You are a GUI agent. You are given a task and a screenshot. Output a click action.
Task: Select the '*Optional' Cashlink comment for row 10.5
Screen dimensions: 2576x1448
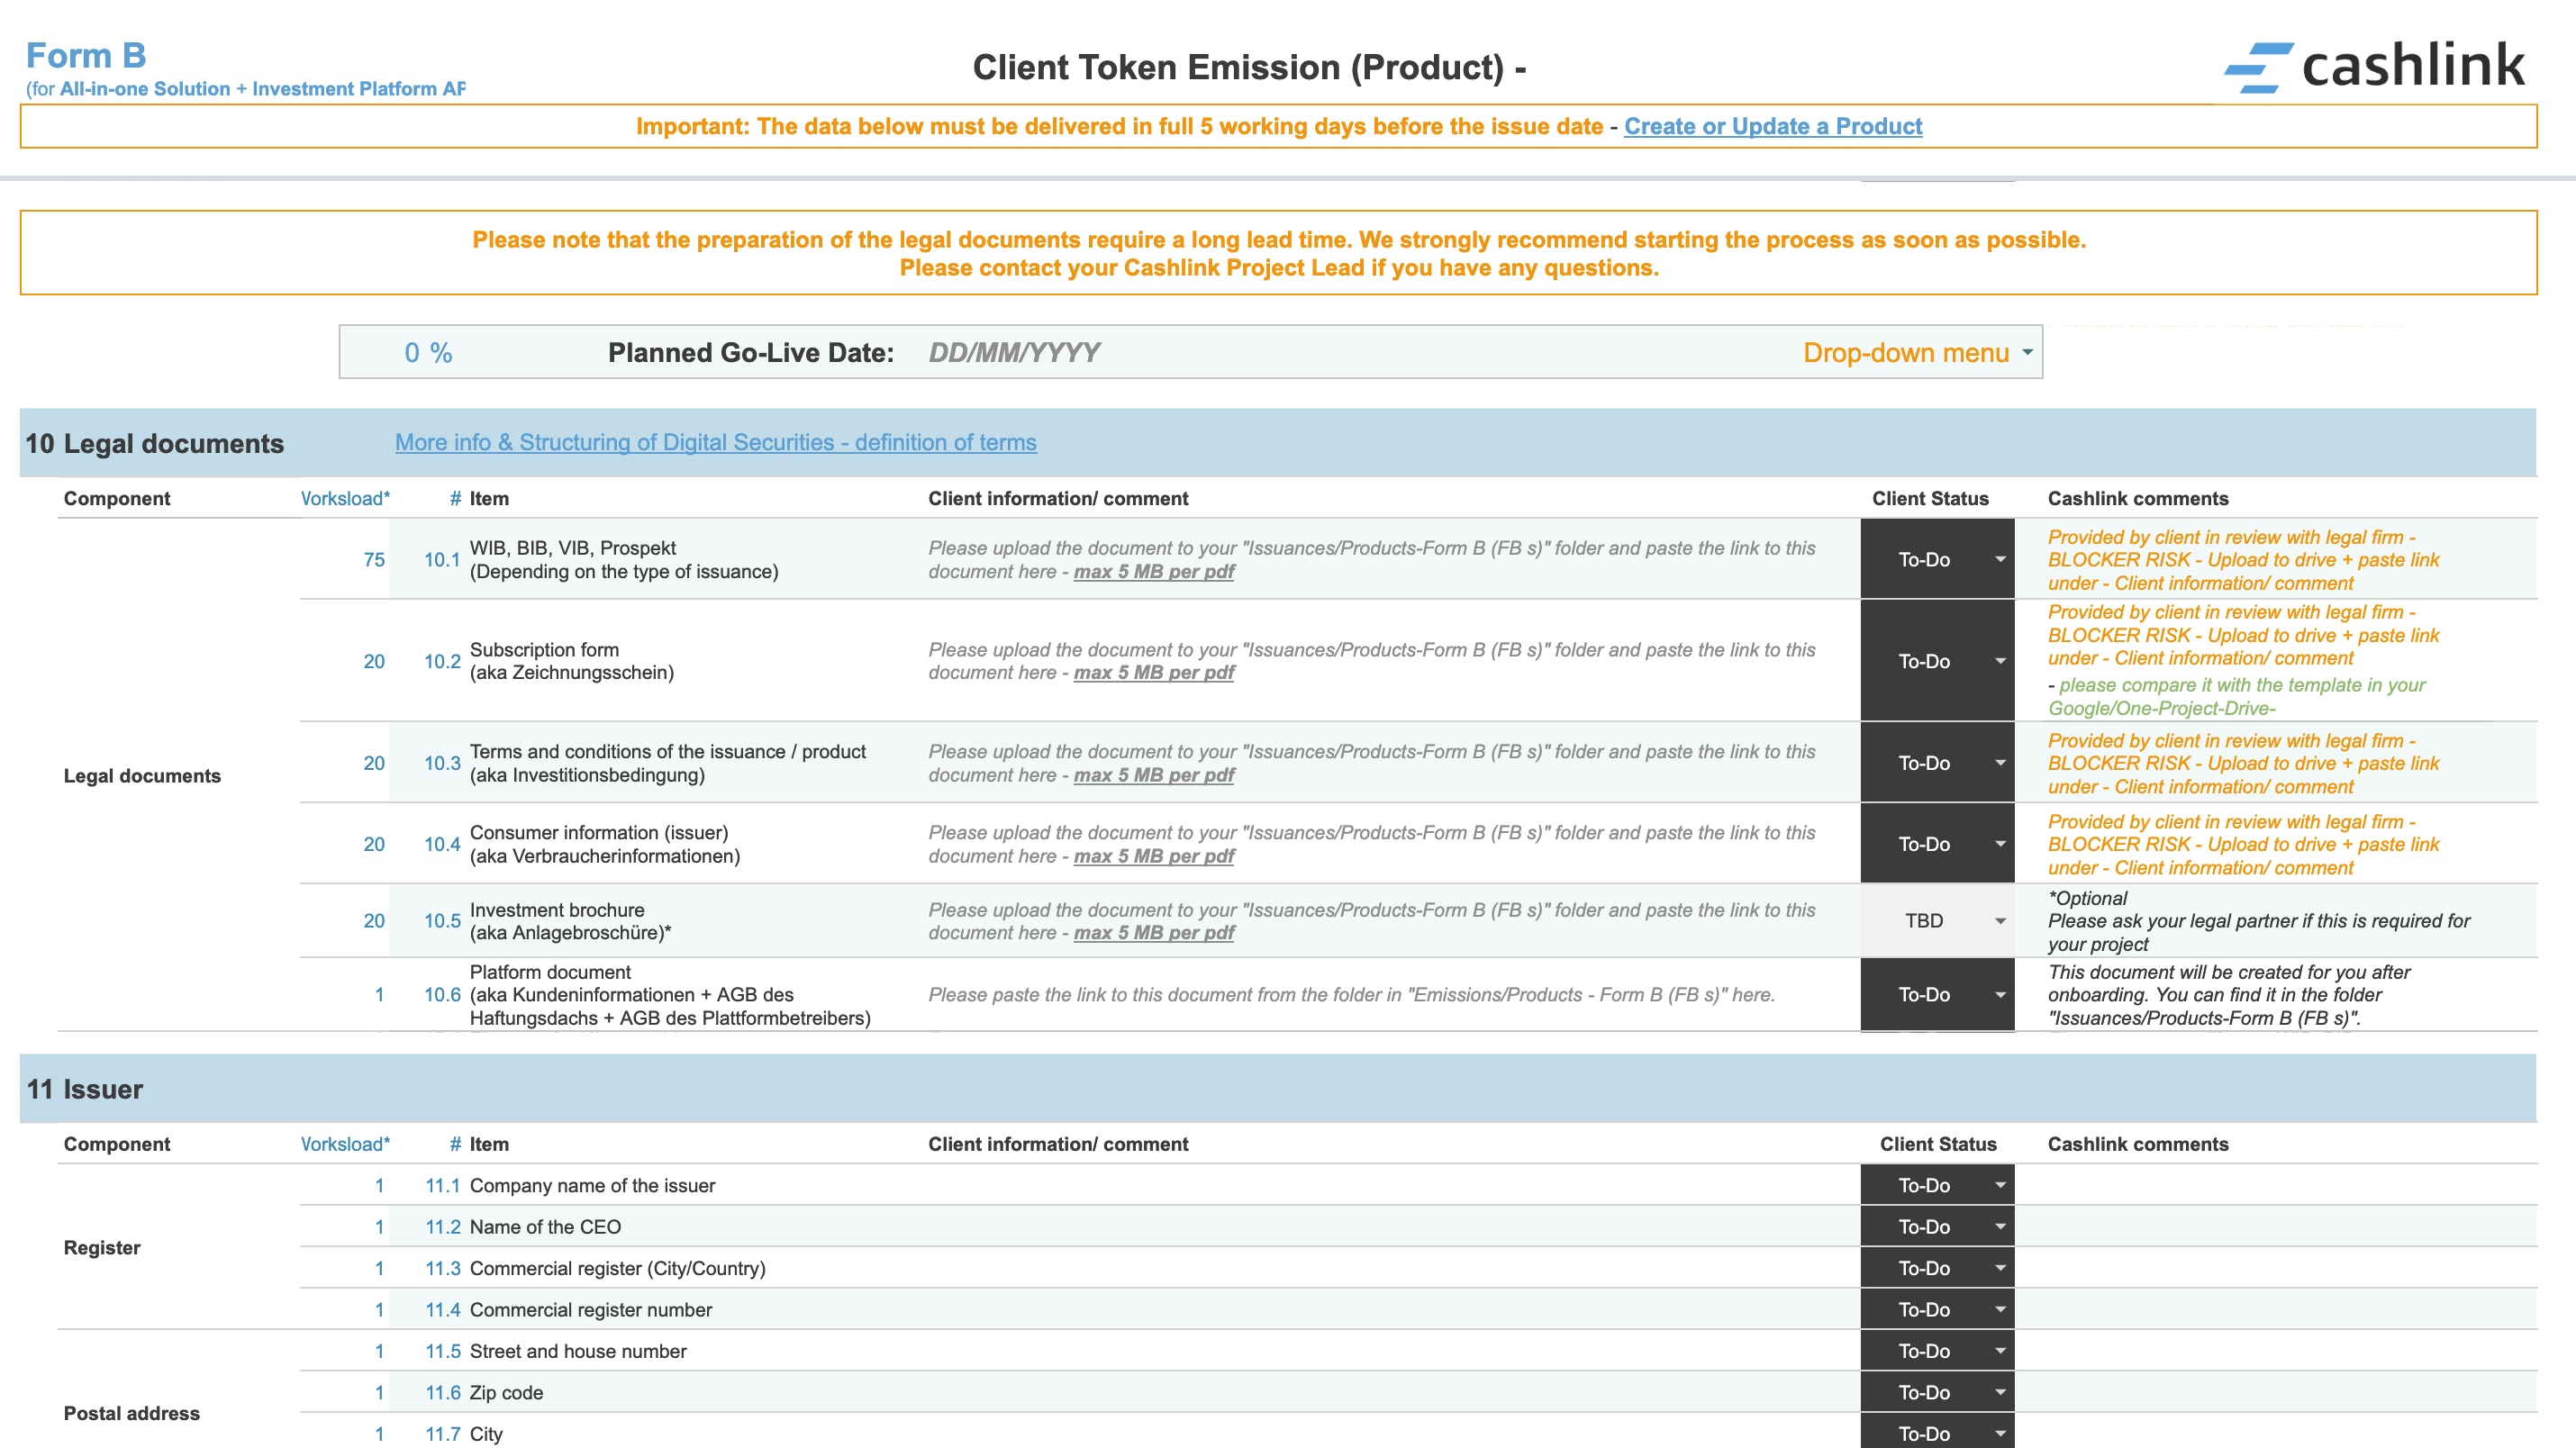coord(2087,898)
